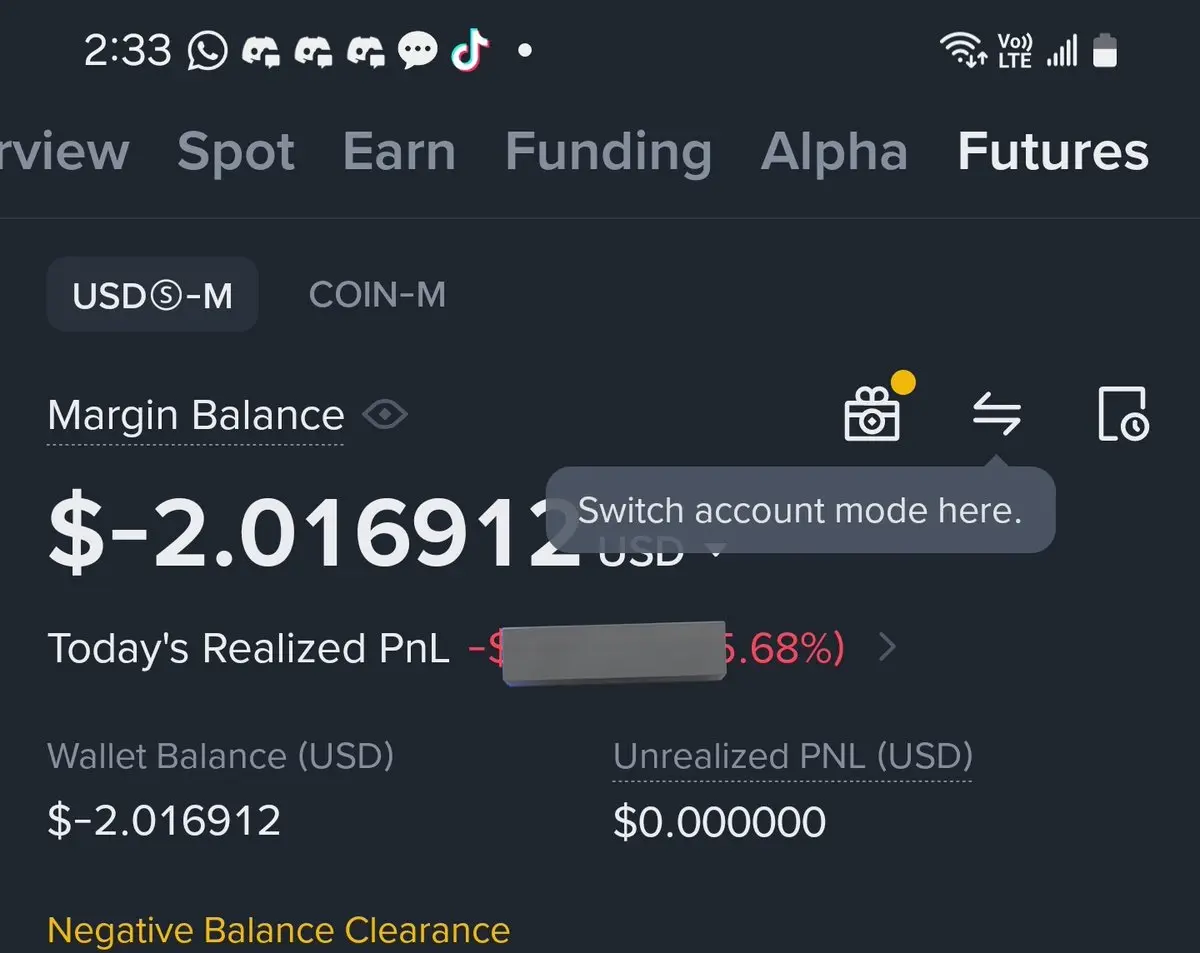1200x953 pixels.
Task: Tap the battery status icon
Action: click(x=1105, y=50)
